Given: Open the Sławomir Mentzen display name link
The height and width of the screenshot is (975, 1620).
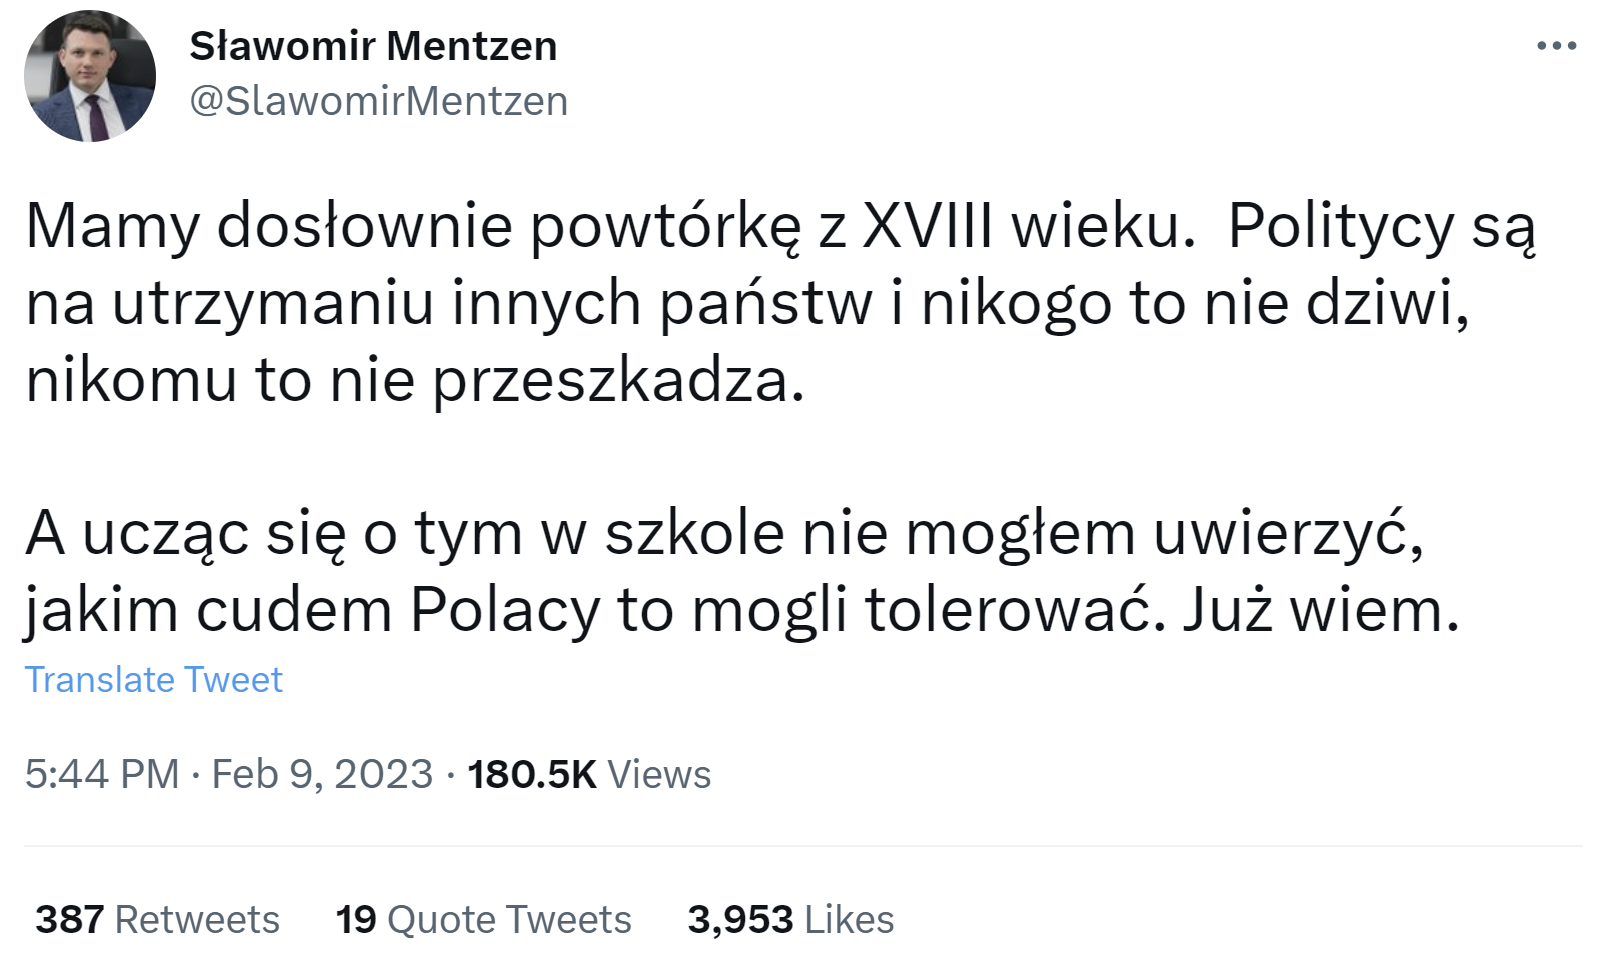Looking at the screenshot, I should (373, 46).
